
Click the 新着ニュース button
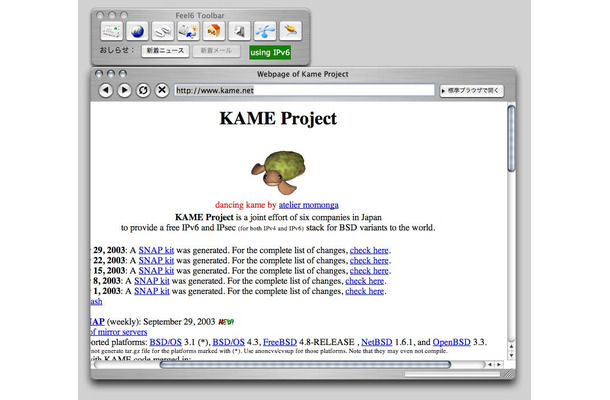(x=165, y=51)
